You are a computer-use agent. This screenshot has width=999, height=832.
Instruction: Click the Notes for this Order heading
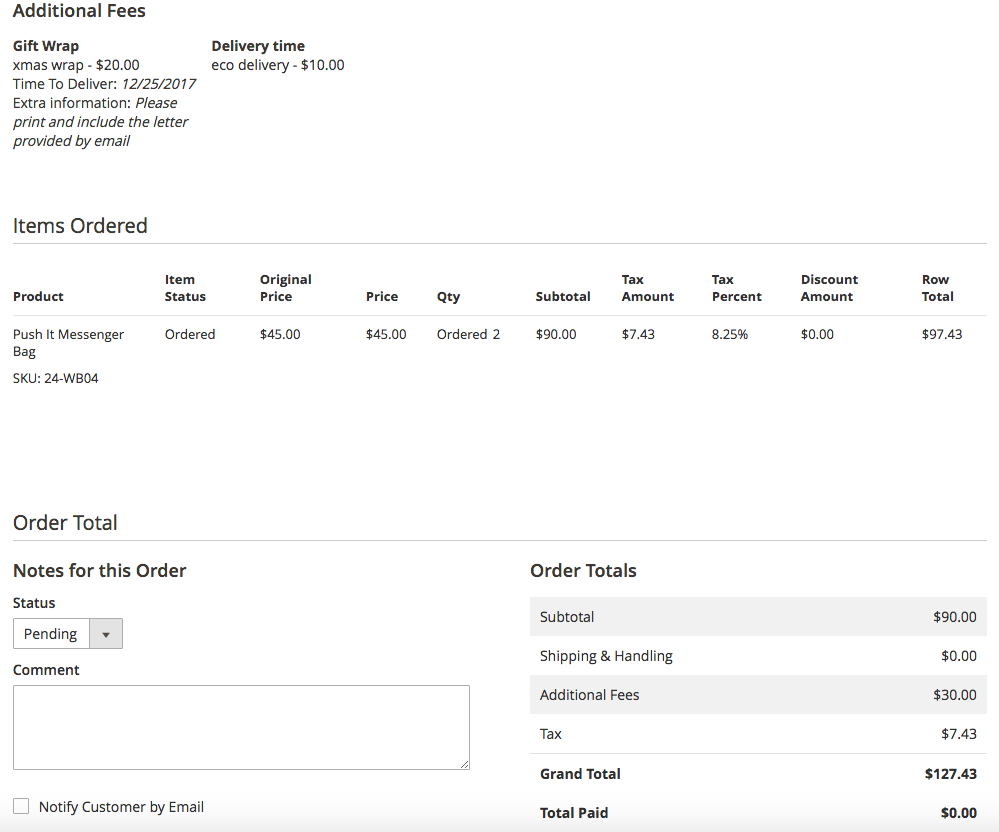coord(100,570)
